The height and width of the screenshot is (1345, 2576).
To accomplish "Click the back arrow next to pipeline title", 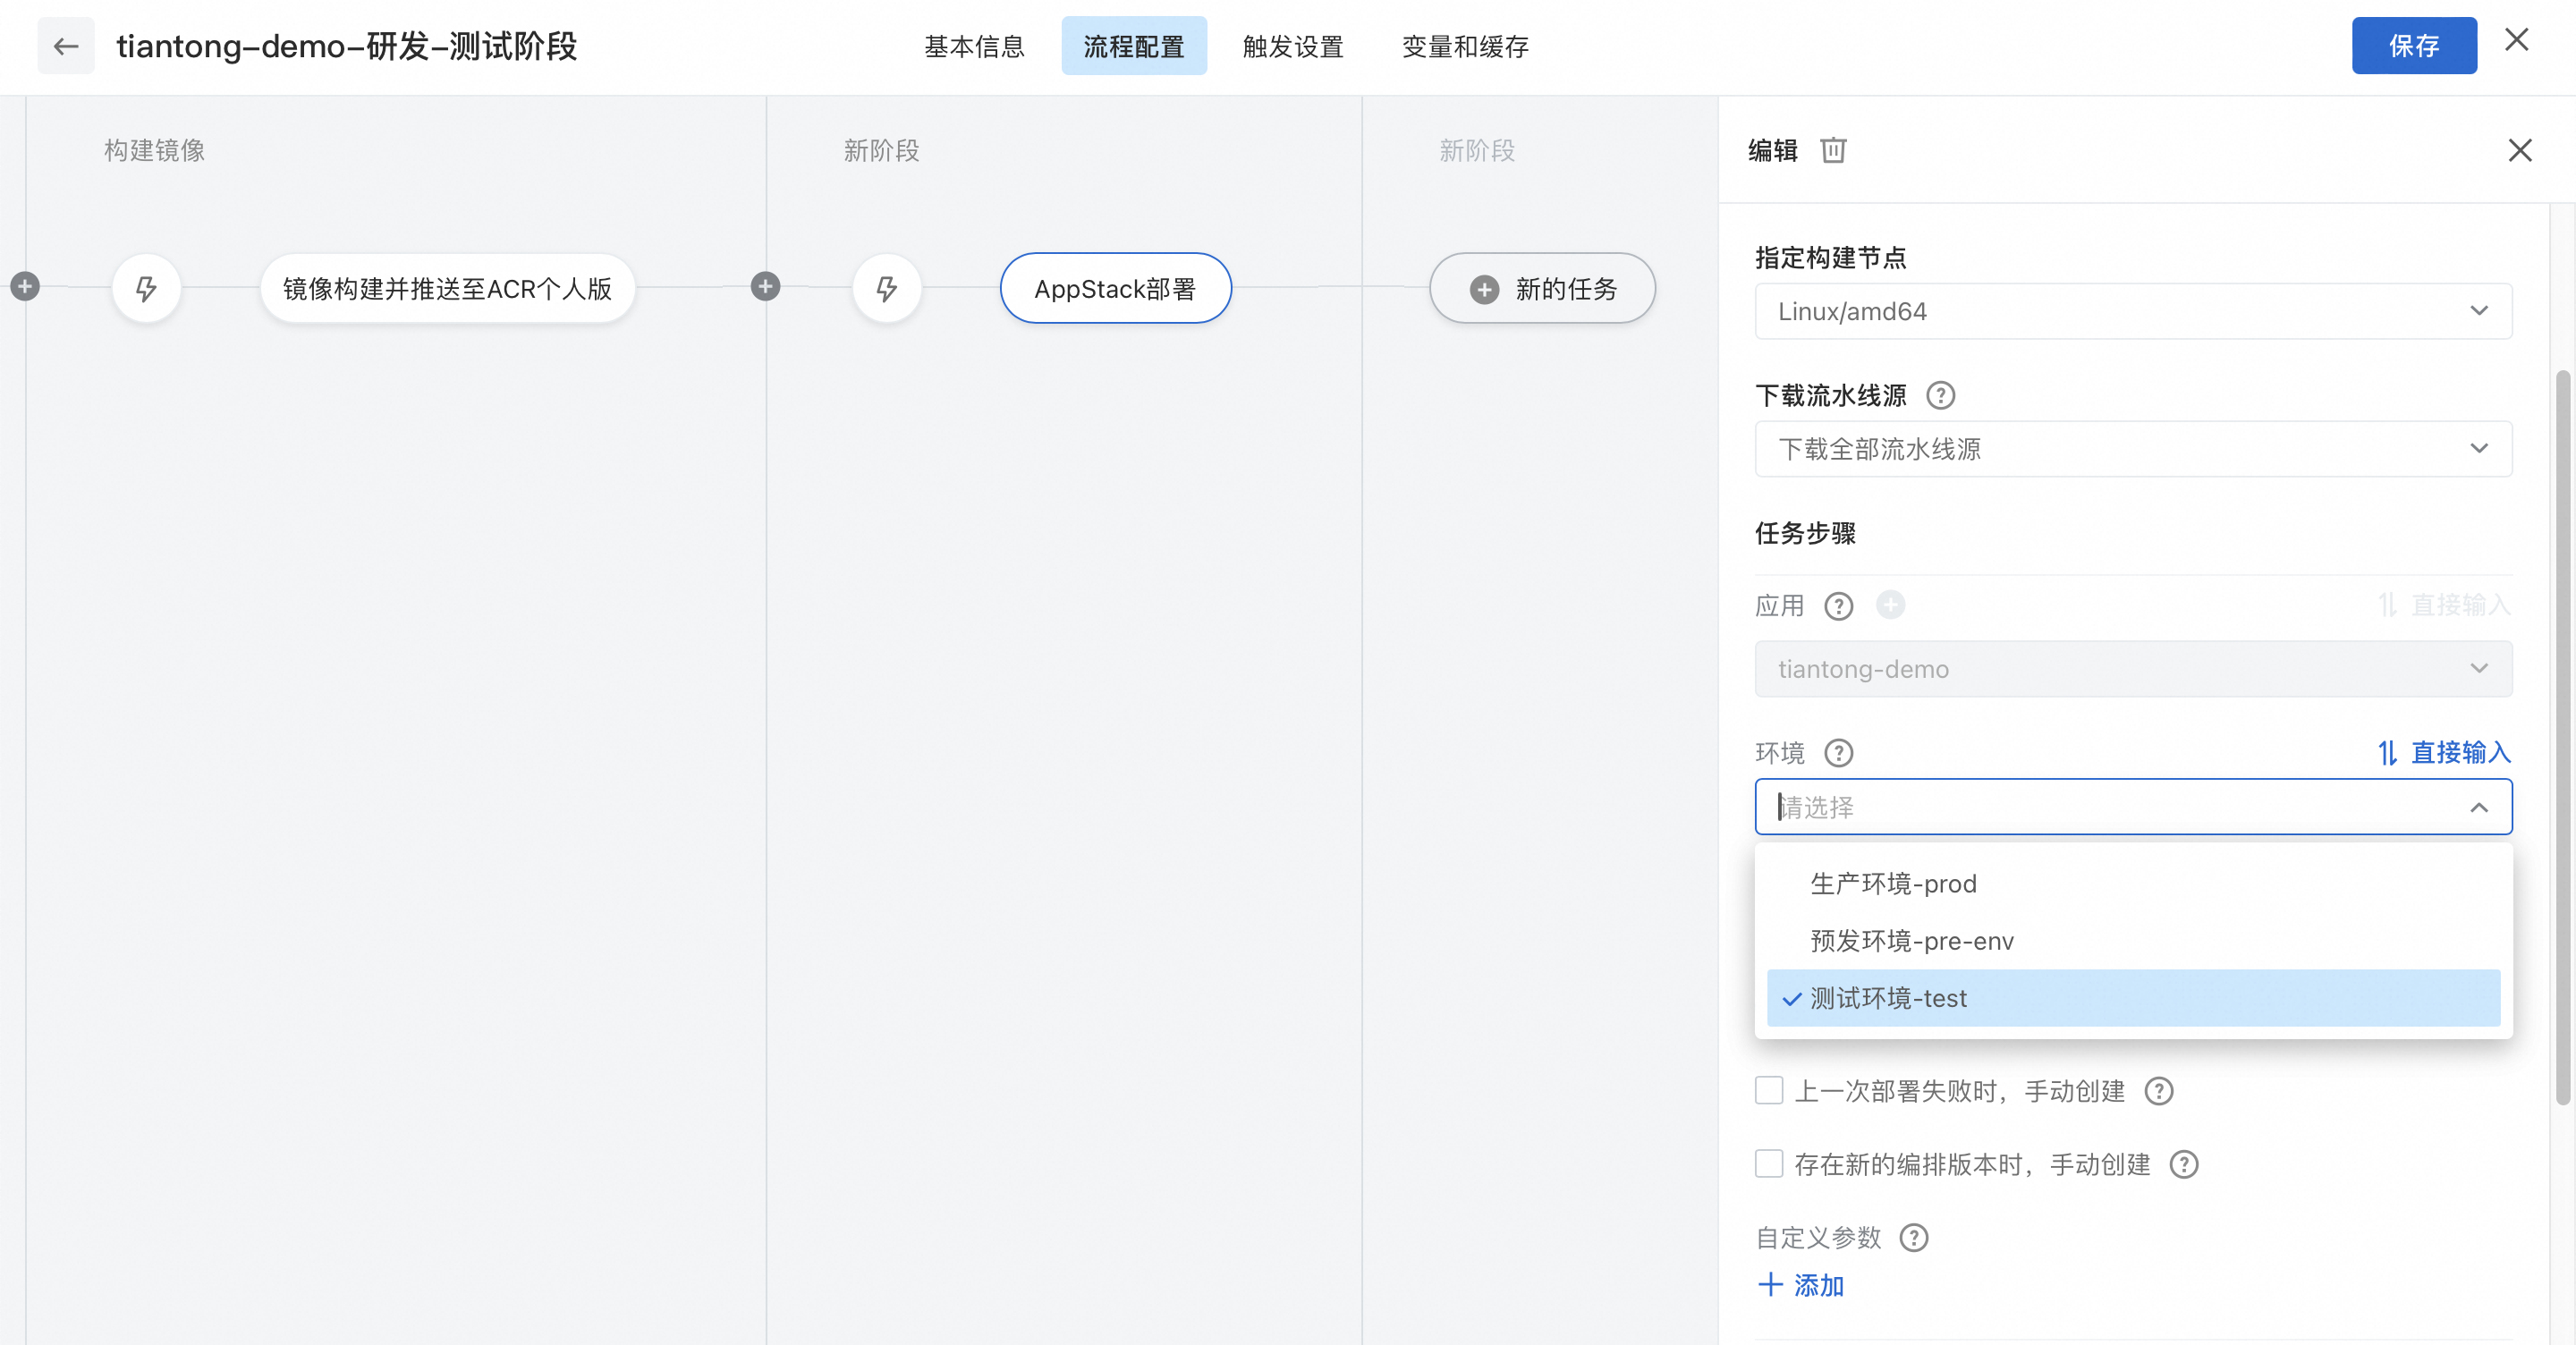I will pos(66,46).
